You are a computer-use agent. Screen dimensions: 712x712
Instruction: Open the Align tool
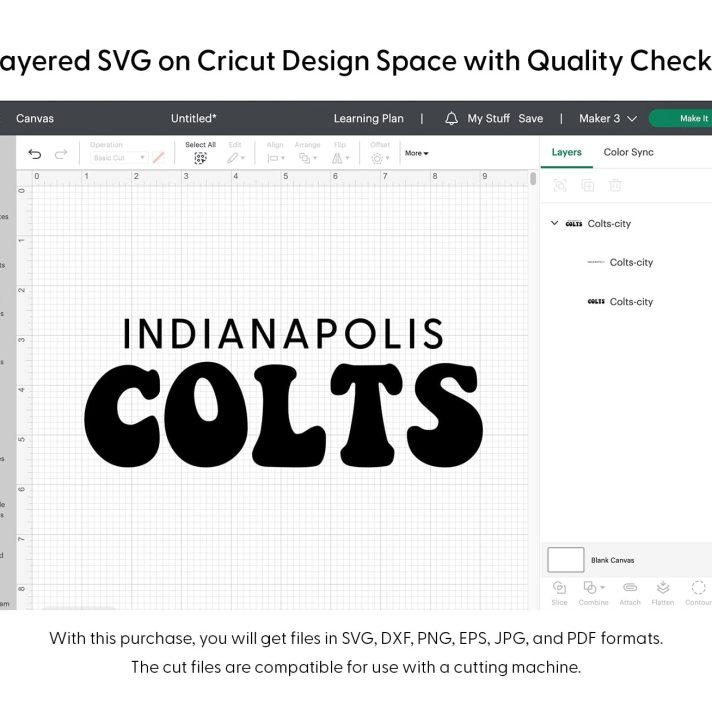pos(276,158)
